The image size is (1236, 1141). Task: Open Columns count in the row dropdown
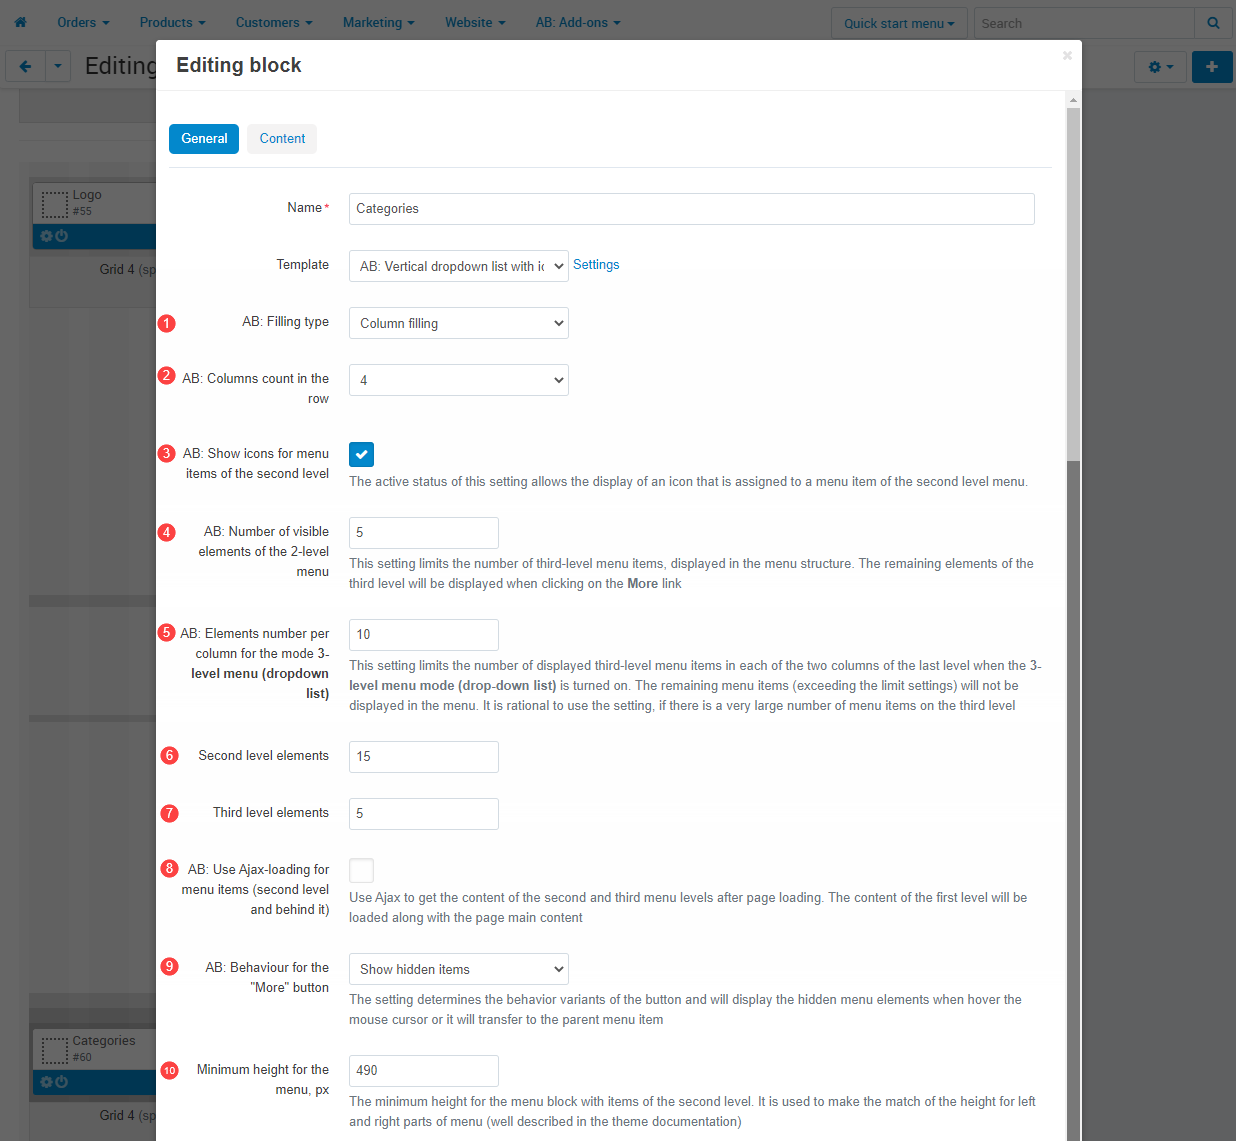pos(459,380)
